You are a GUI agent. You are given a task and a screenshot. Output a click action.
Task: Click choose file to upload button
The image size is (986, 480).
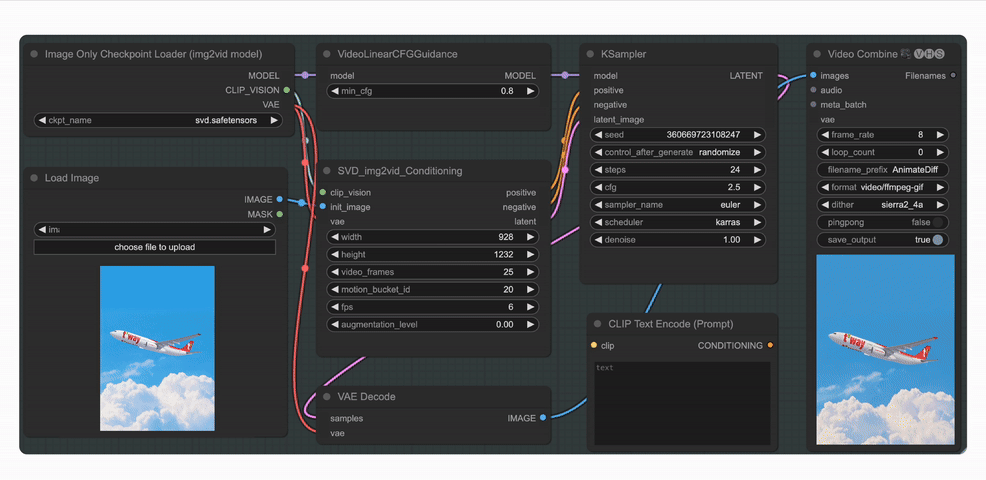pos(155,247)
